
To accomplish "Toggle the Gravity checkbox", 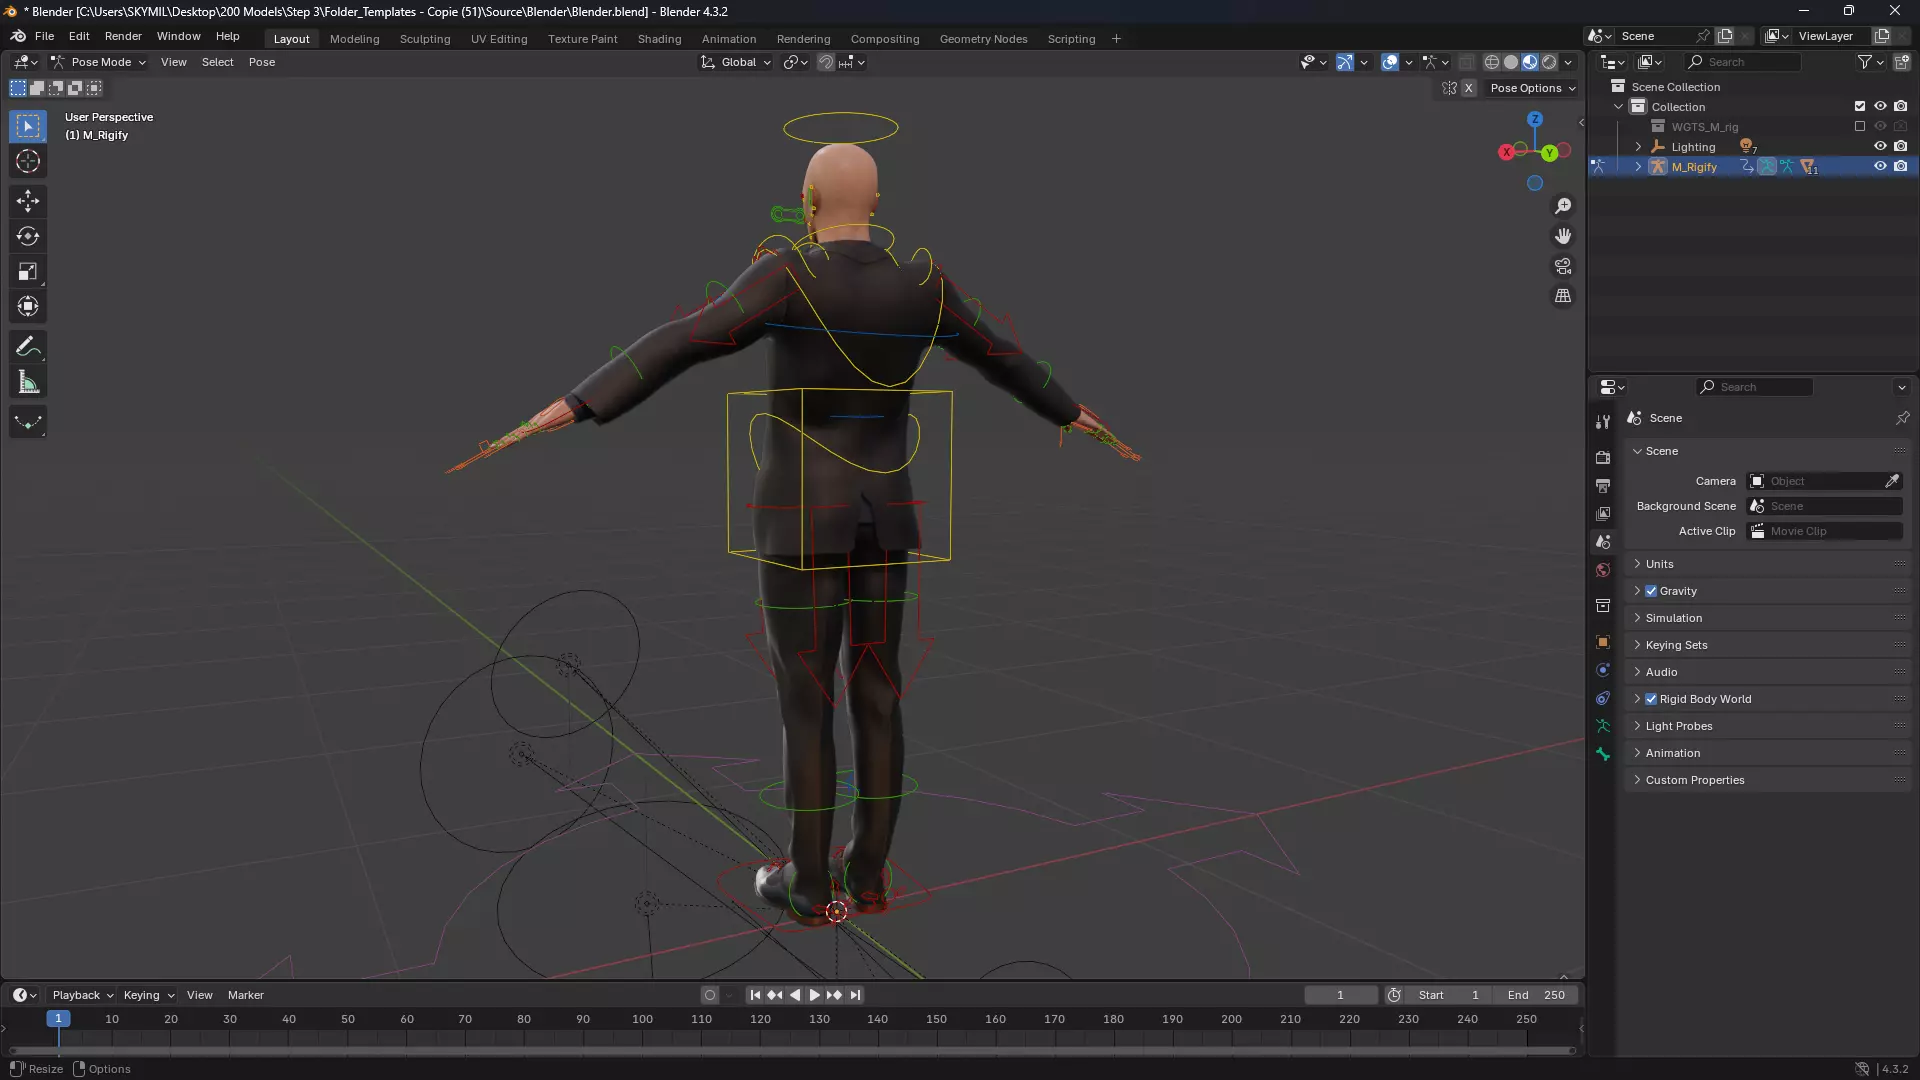I will 1651,591.
